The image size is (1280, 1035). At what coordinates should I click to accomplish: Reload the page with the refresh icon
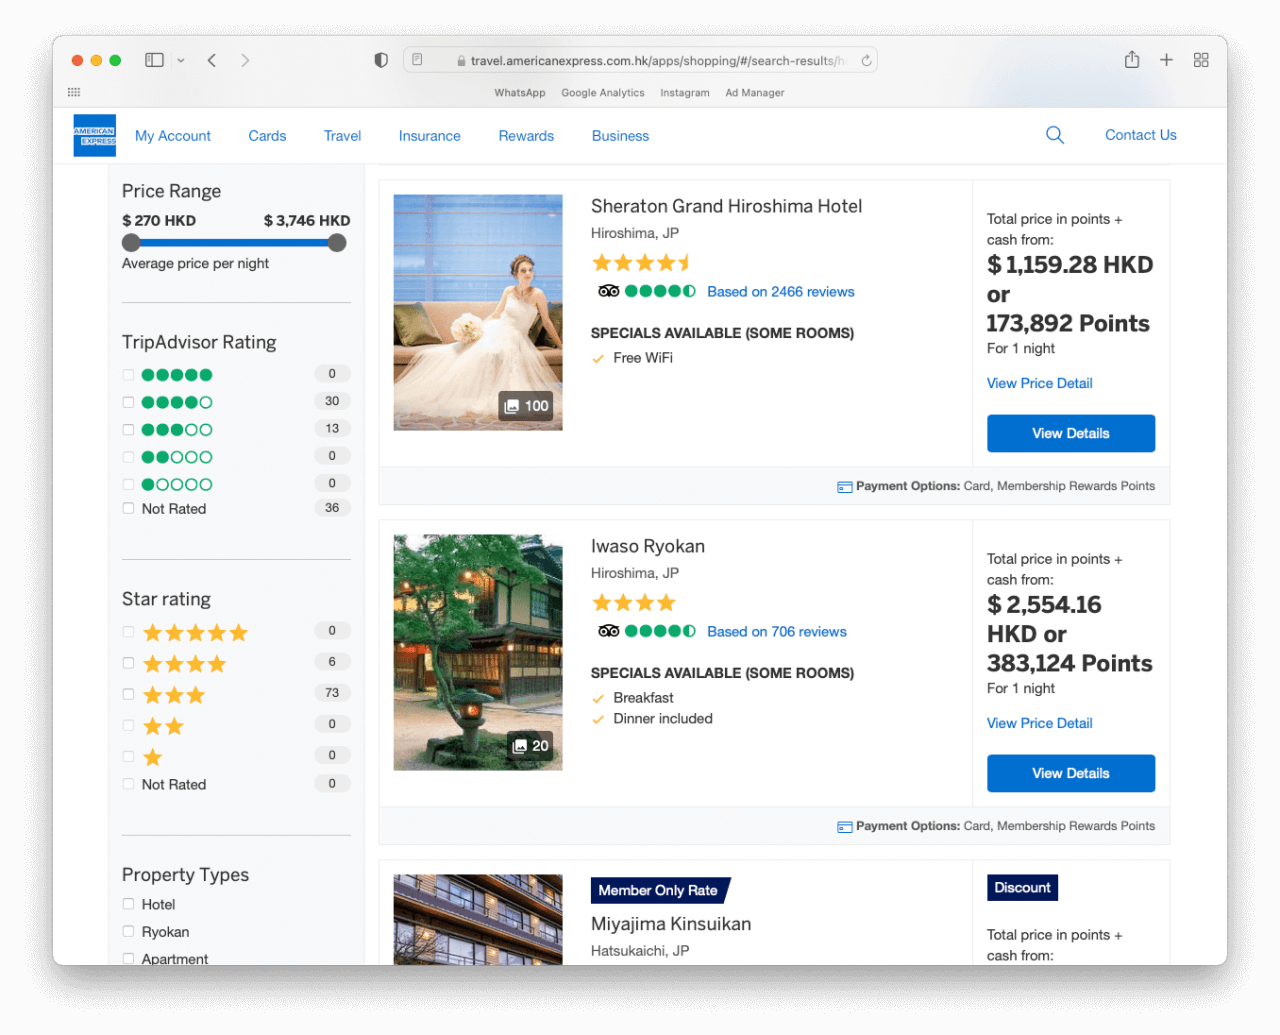pyautogui.click(x=866, y=60)
